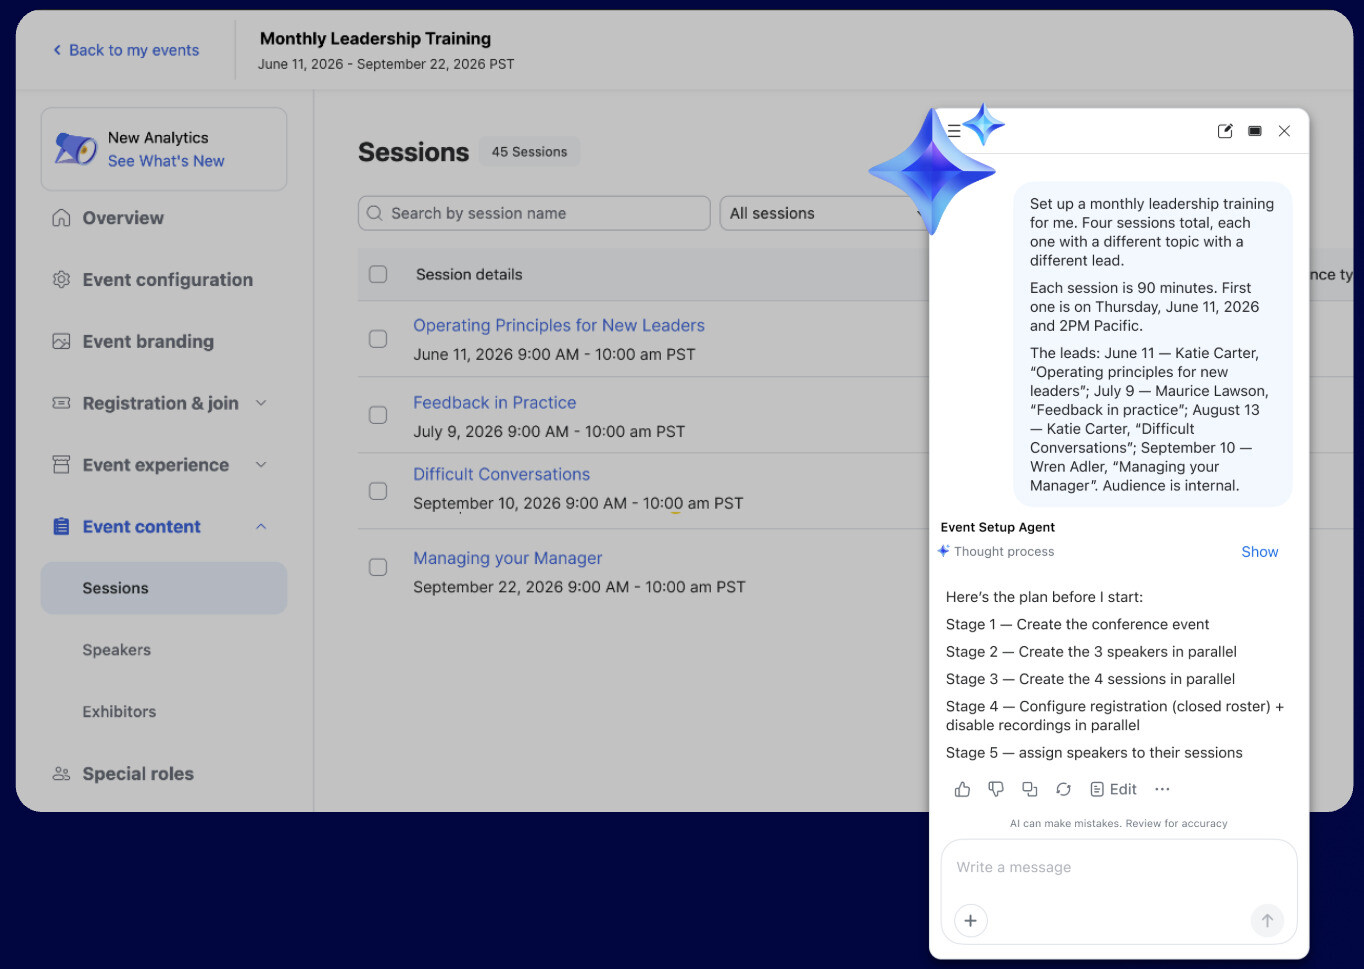Screen dimensions: 1364x969
Task: Open Operating Principles for New Leaders session
Action: [x=559, y=325]
